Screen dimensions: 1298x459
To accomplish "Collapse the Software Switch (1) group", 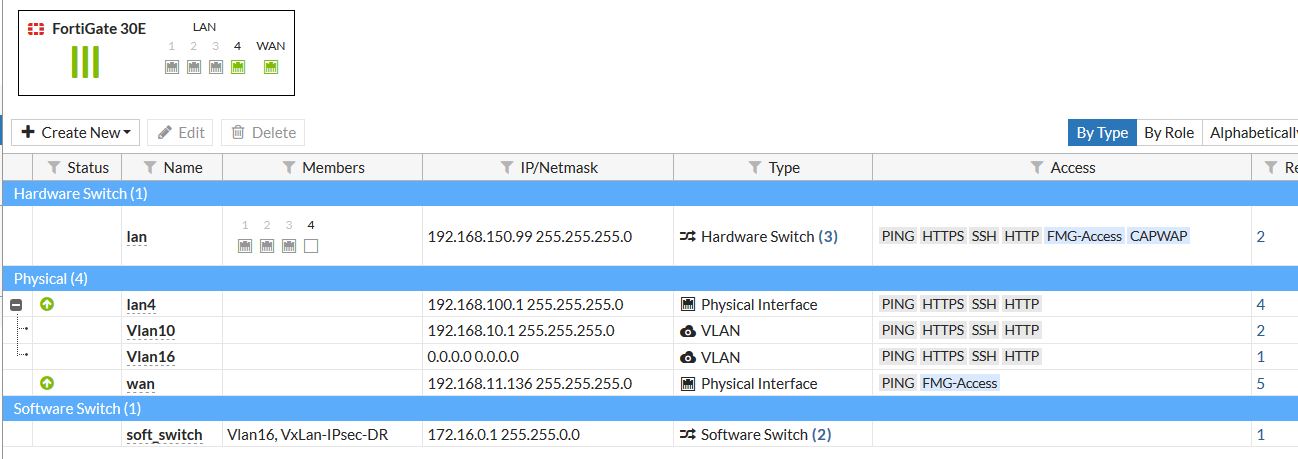I will (x=77, y=408).
